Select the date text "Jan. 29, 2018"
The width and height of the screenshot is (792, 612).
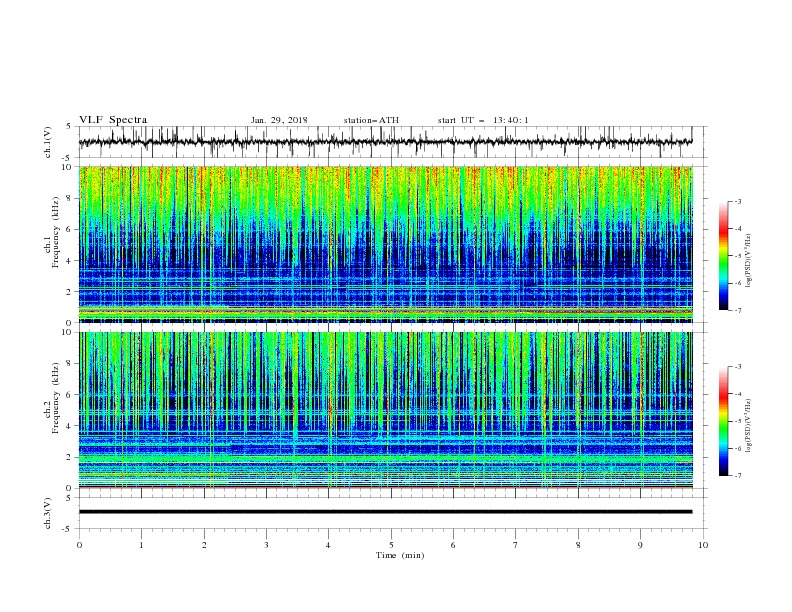click(279, 120)
